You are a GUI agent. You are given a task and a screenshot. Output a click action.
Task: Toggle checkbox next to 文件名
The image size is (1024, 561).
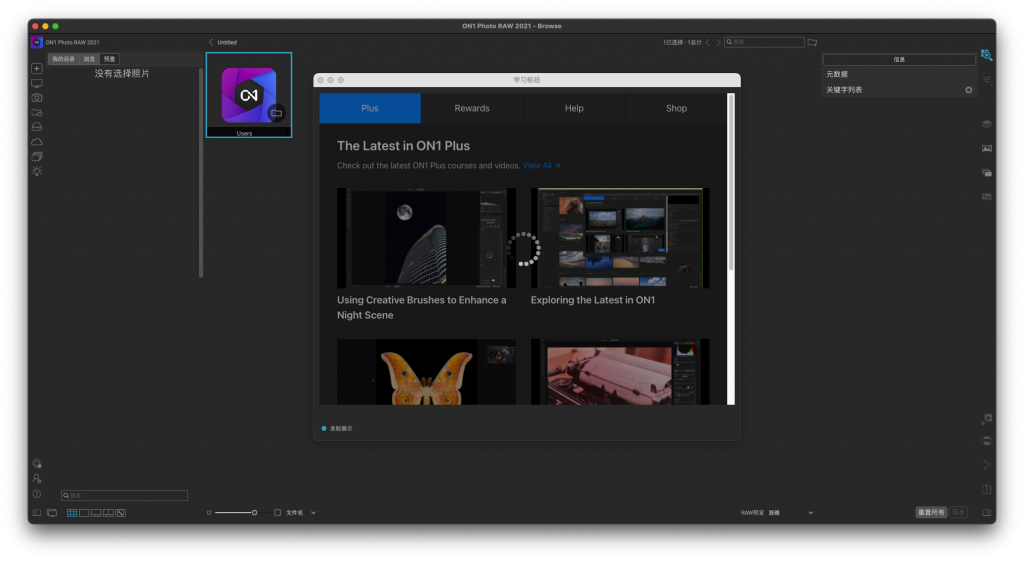(278, 513)
